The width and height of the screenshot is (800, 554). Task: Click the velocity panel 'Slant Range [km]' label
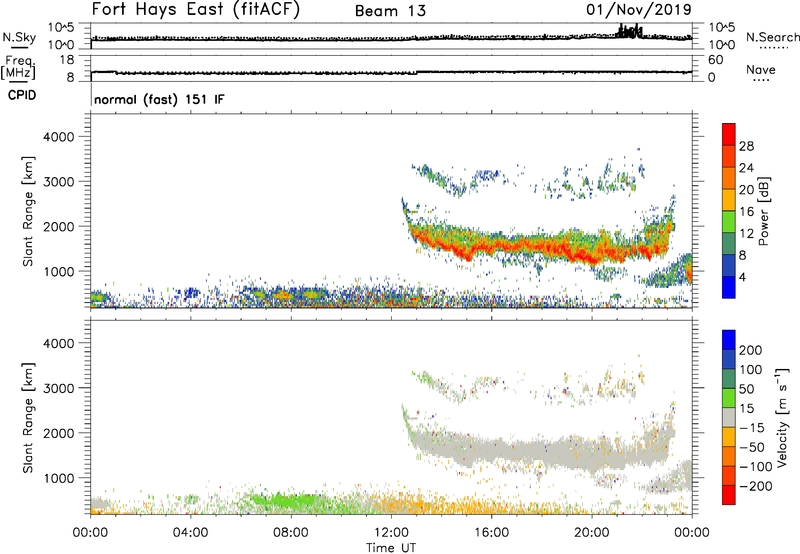click(28, 418)
